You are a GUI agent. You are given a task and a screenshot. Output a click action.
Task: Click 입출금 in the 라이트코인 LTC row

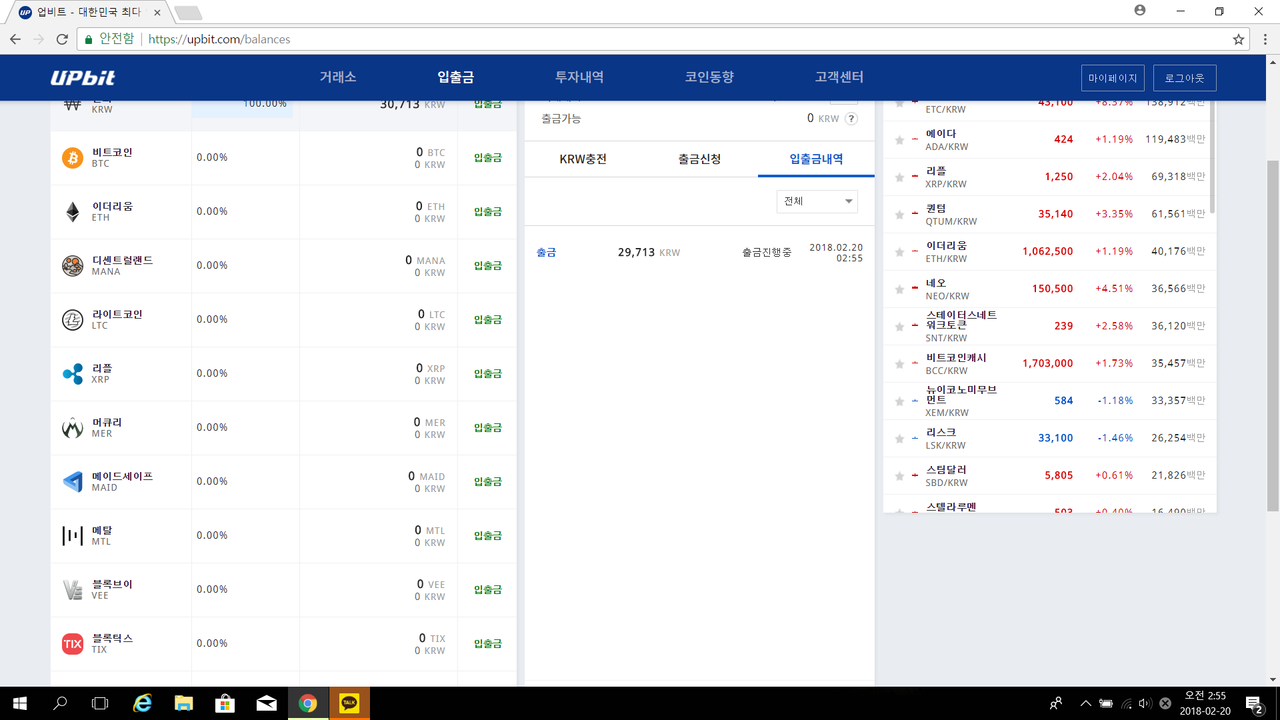tap(488, 320)
